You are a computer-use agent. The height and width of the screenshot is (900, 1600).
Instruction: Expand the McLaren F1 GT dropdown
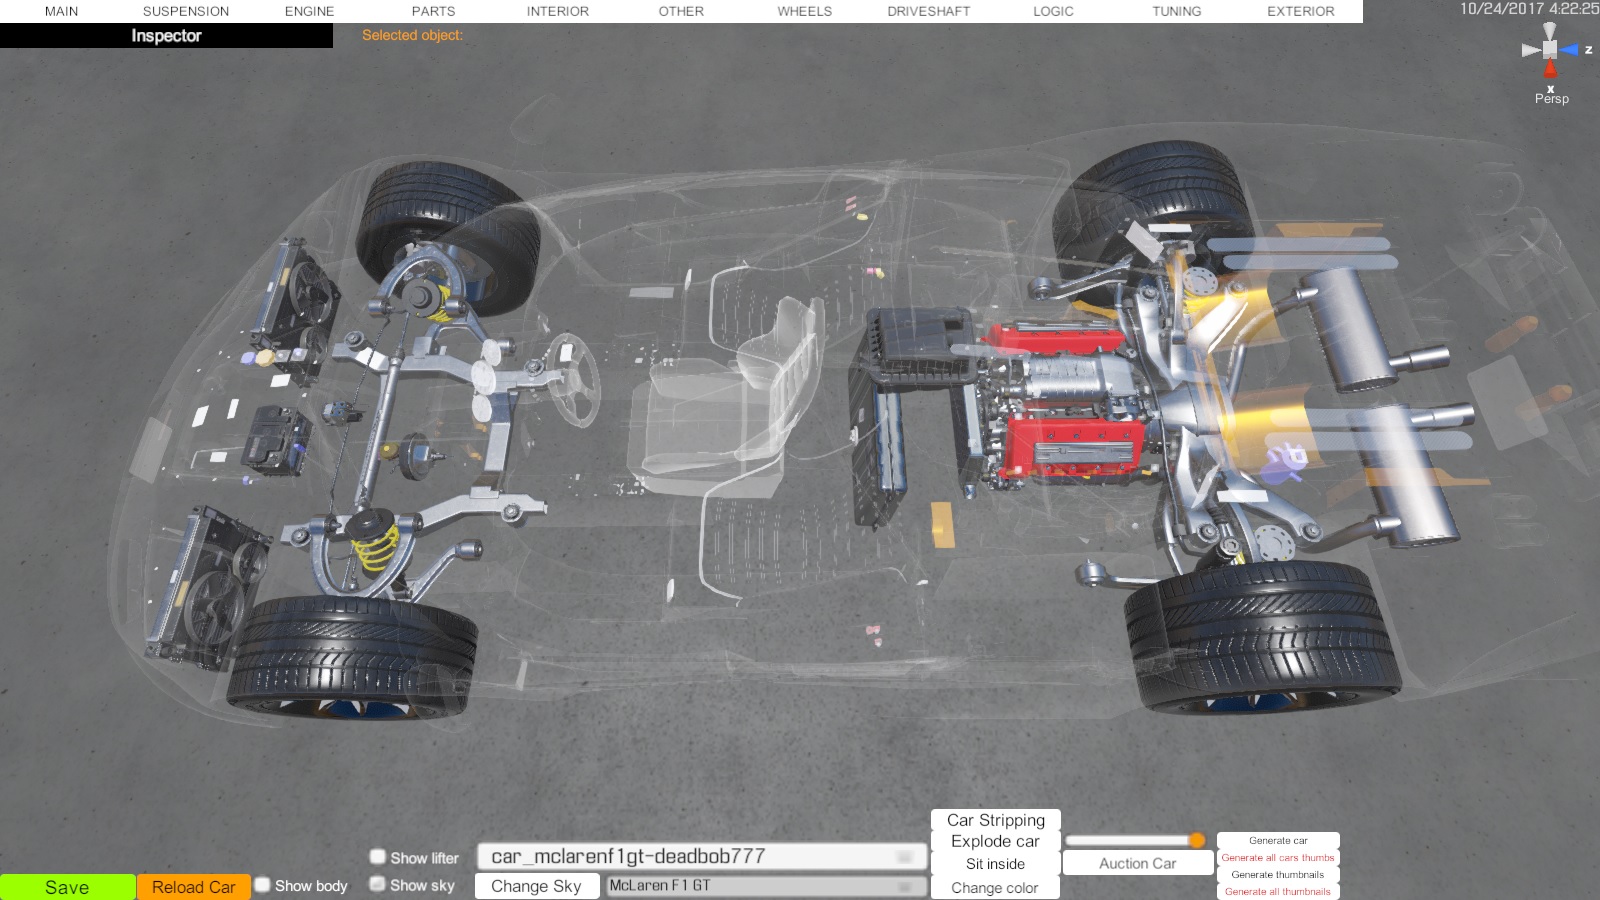[x=765, y=886]
